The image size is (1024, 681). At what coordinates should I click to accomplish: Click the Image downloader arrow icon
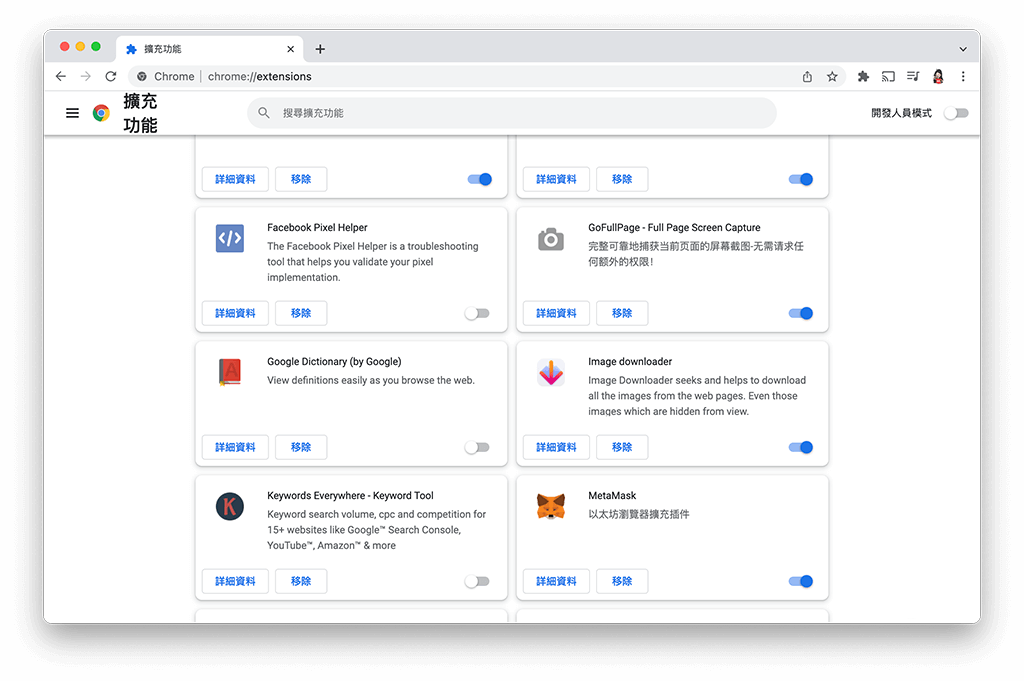click(x=551, y=372)
